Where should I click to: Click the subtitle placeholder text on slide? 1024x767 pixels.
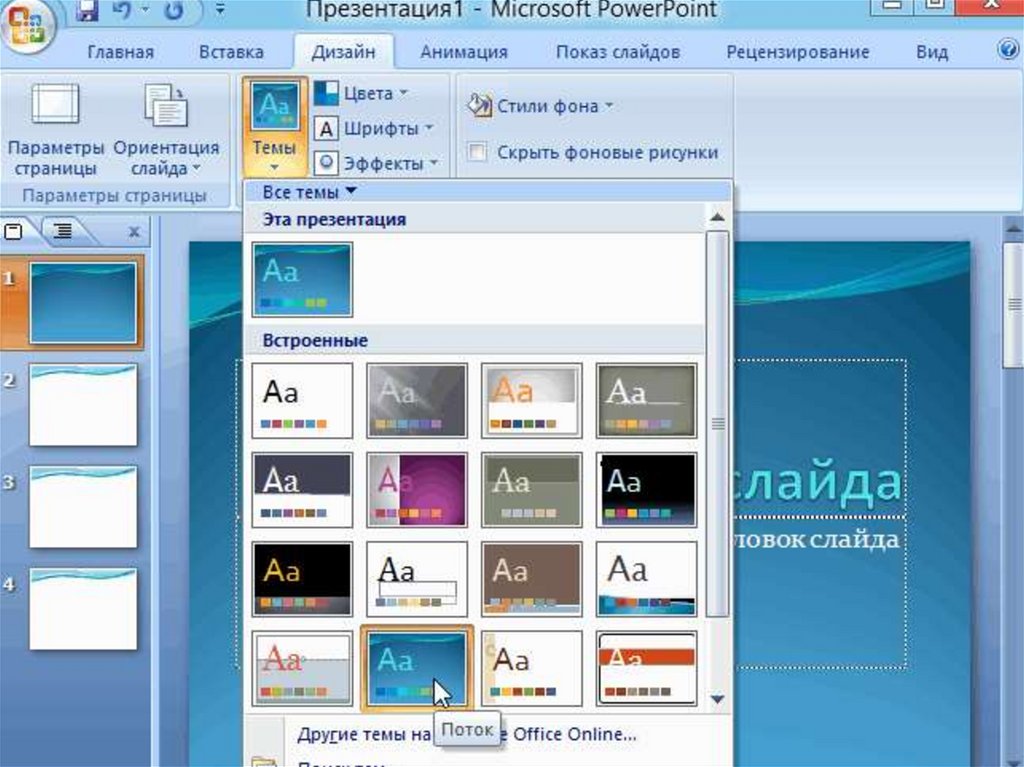click(816, 540)
